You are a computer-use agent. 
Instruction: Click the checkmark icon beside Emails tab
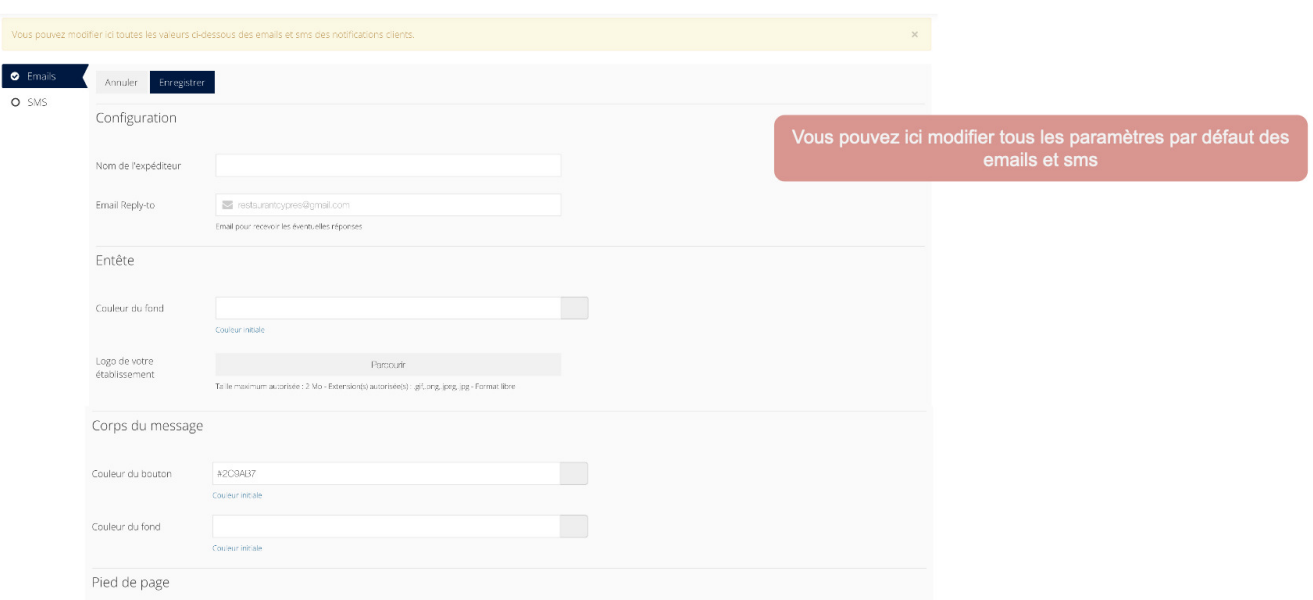[x=15, y=76]
